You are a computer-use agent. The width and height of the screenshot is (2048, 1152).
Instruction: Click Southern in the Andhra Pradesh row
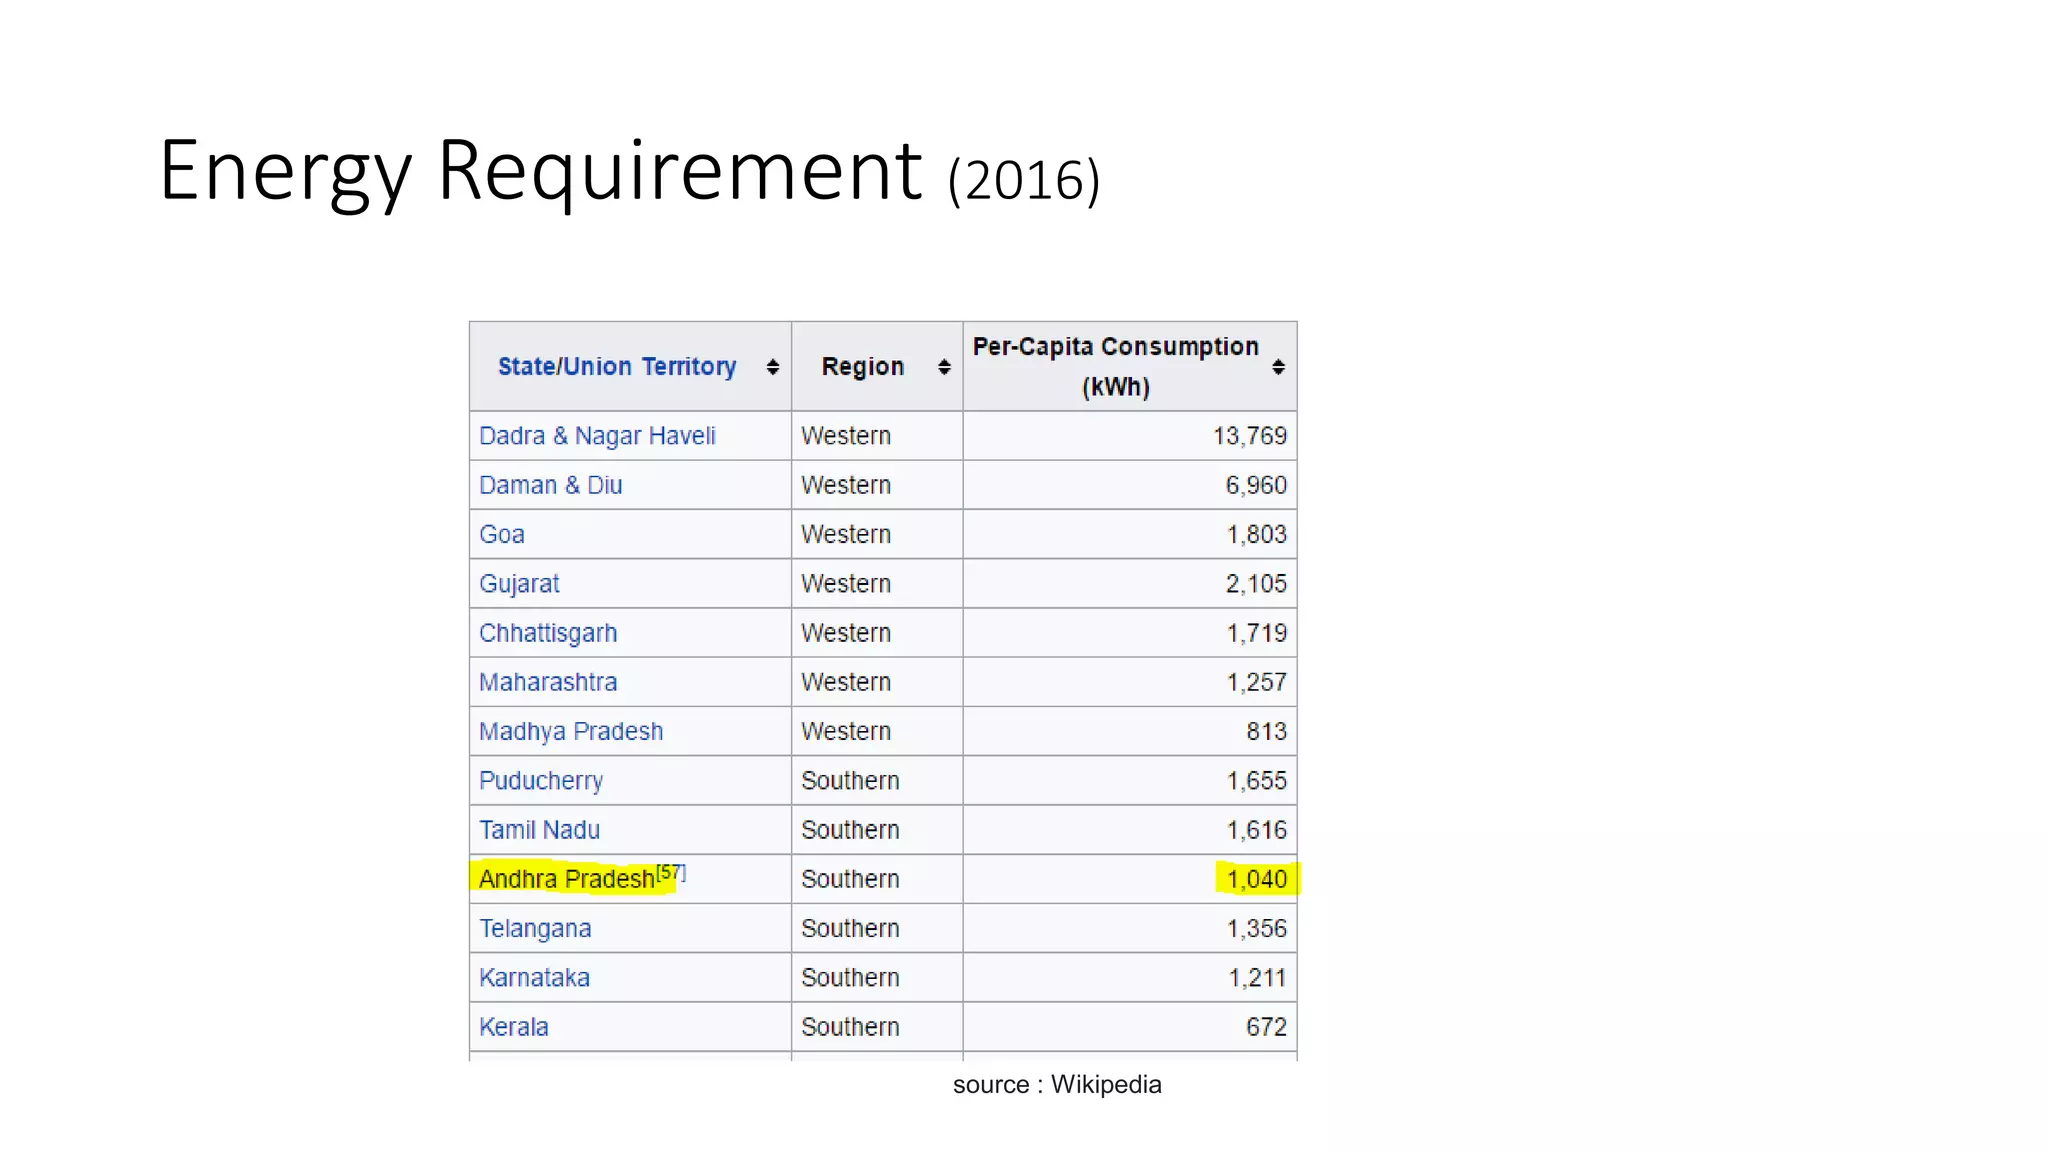(x=850, y=879)
